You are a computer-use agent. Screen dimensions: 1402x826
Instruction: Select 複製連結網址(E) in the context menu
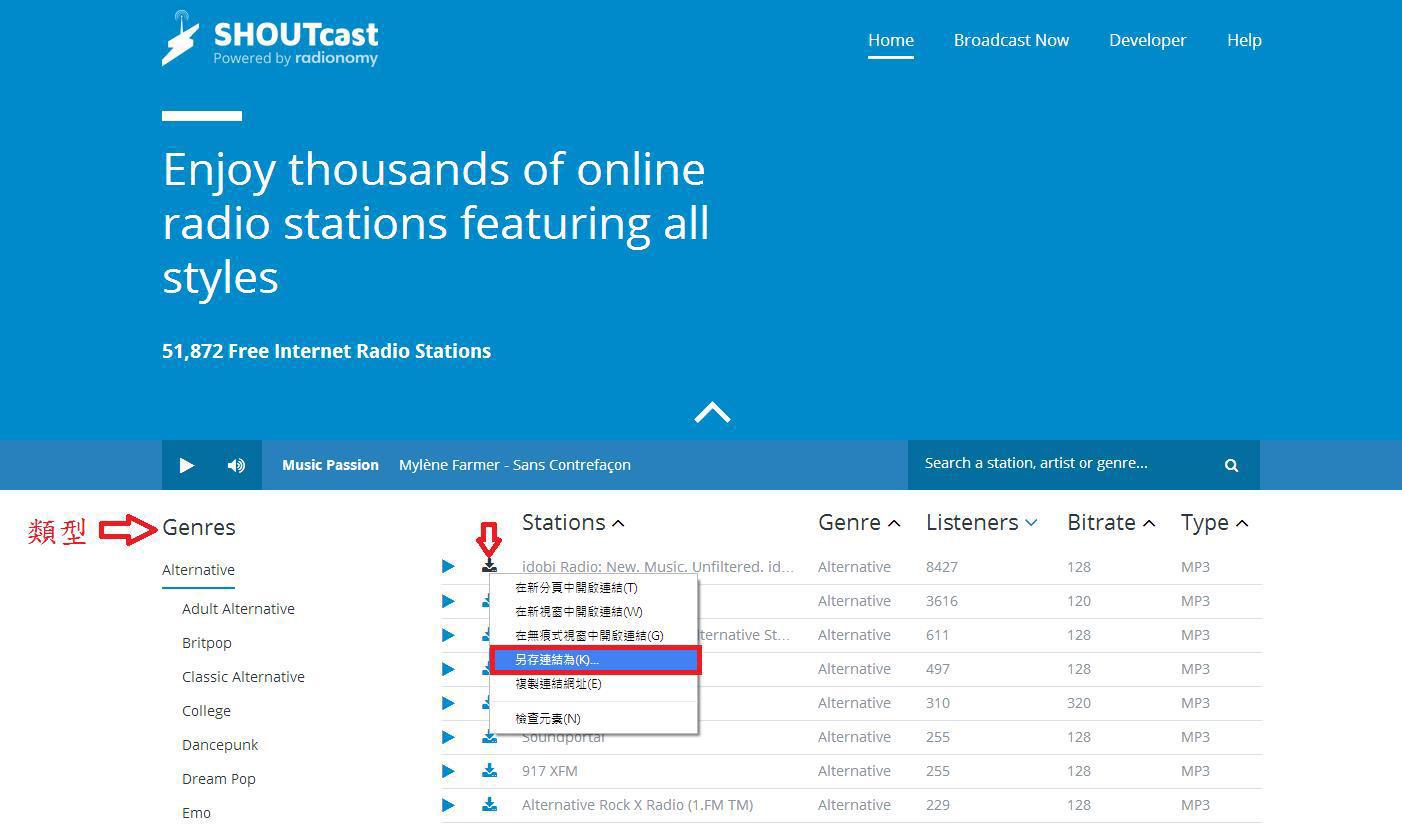click(x=594, y=684)
